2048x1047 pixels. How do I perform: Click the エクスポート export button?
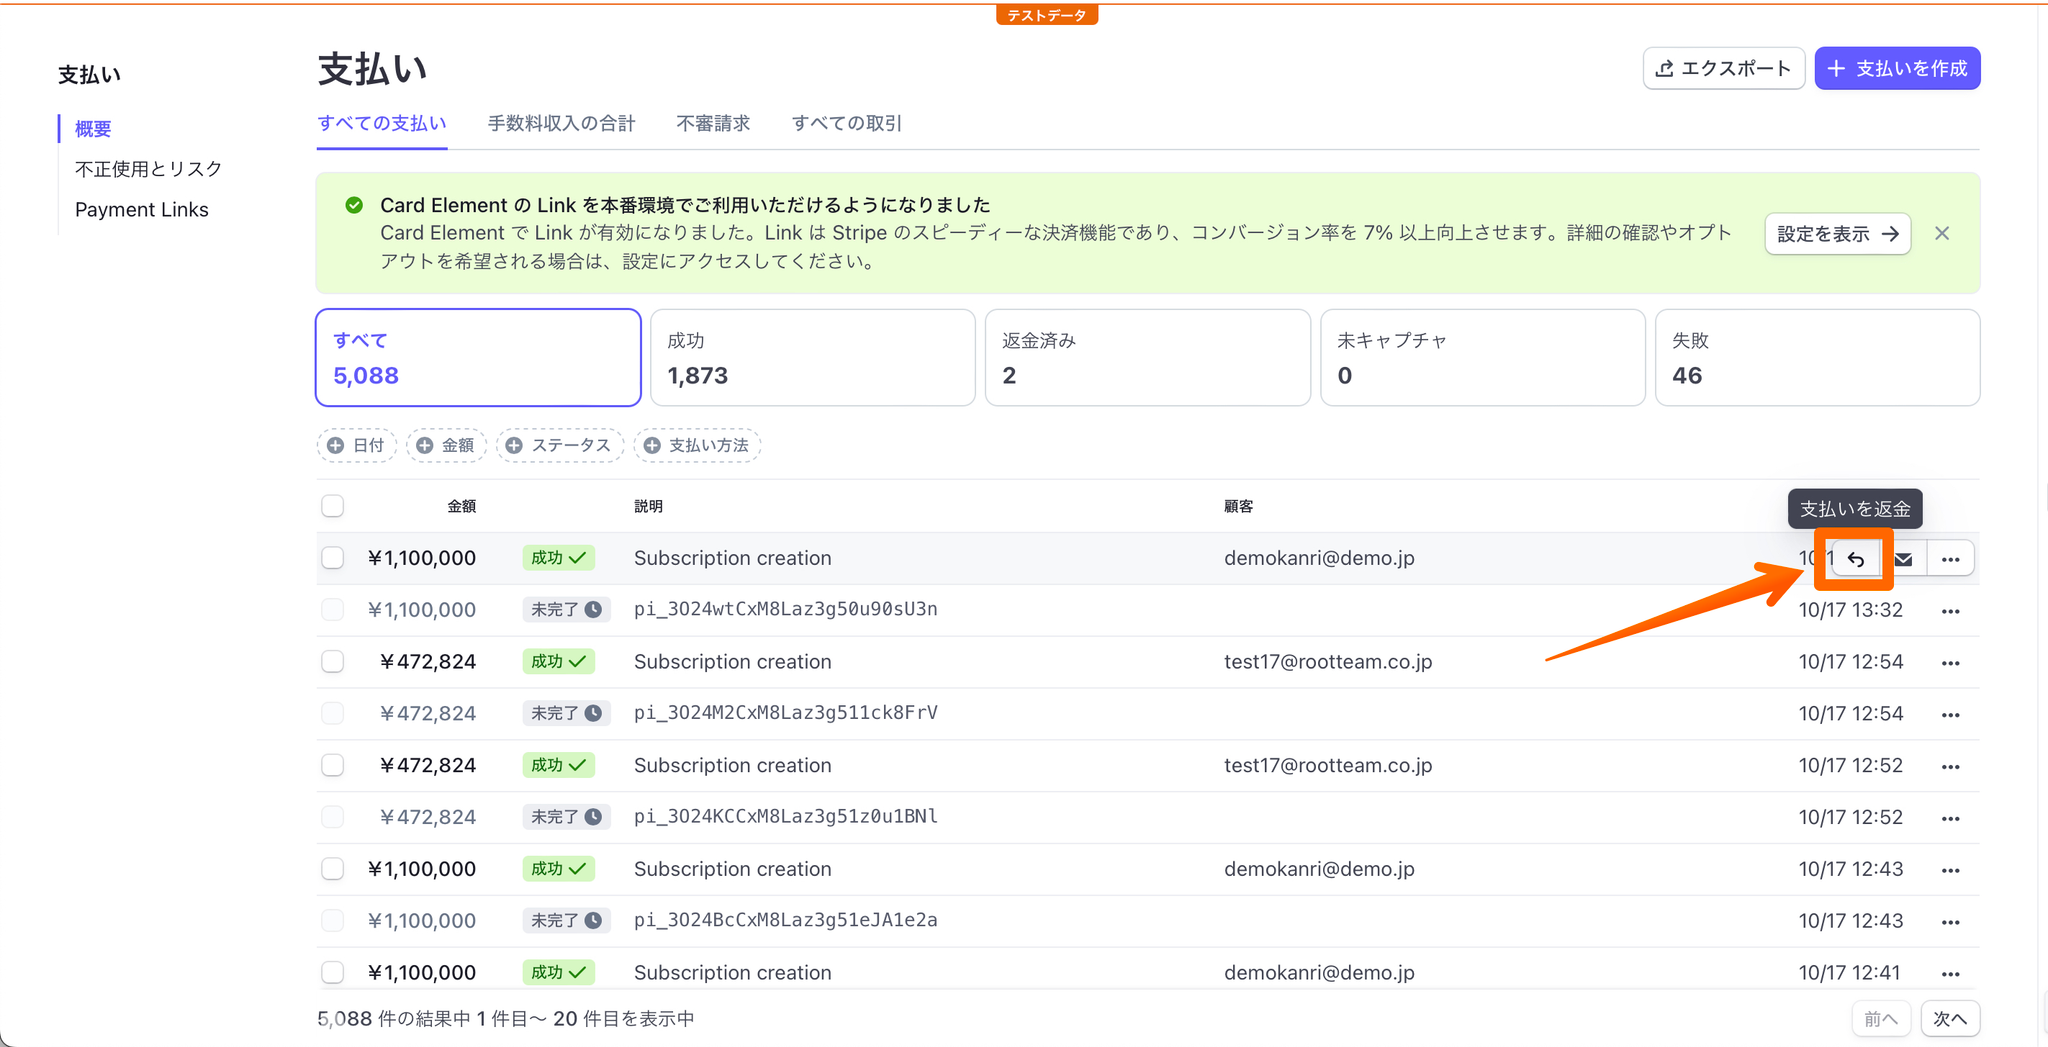(1723, 68)
